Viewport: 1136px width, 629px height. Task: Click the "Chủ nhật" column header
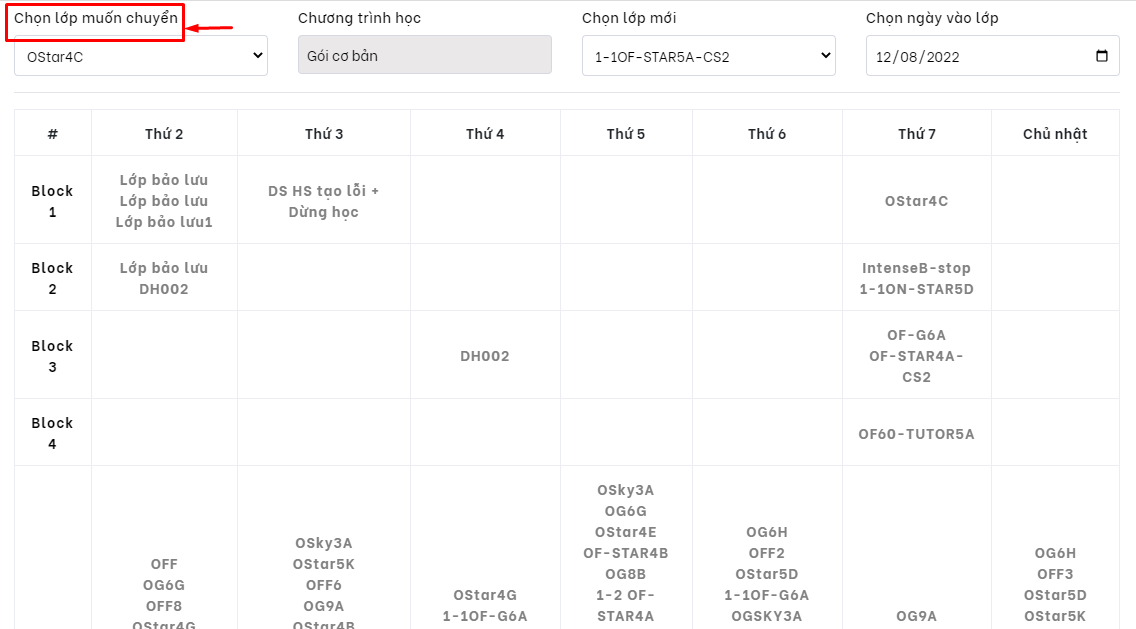coord(1055,133)
